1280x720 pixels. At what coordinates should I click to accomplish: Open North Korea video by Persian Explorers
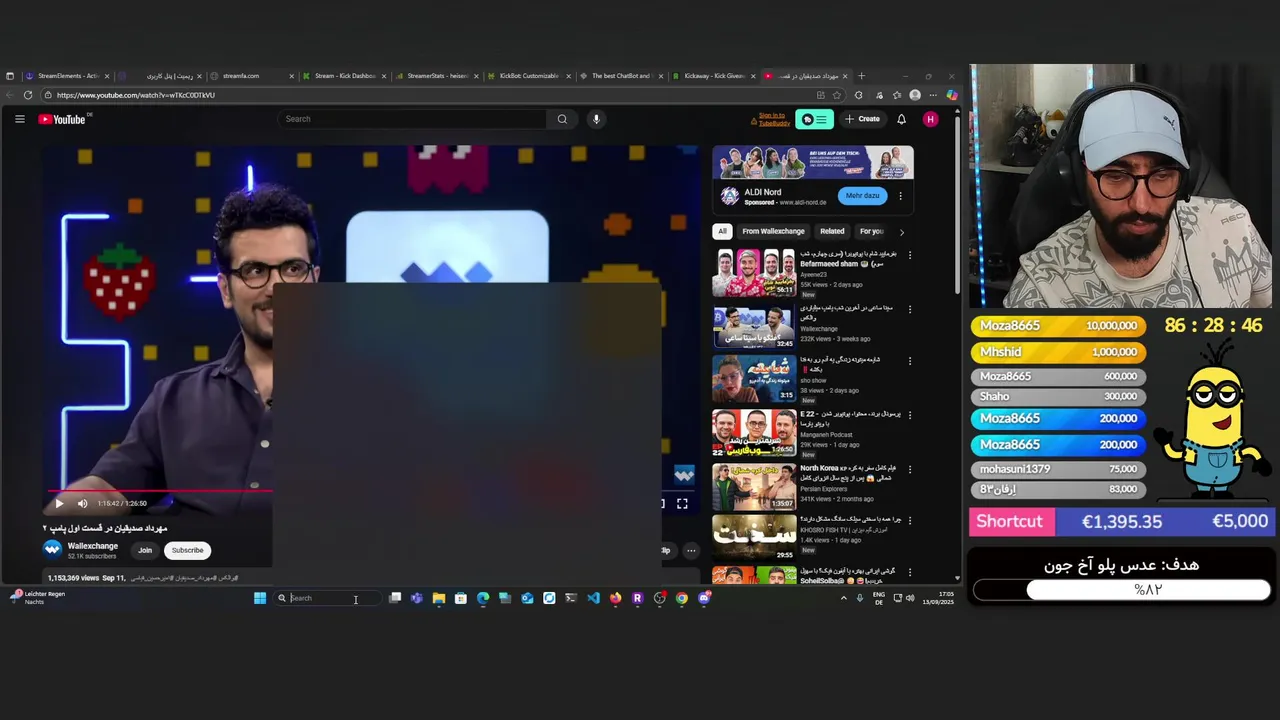[x=754, y=486]
